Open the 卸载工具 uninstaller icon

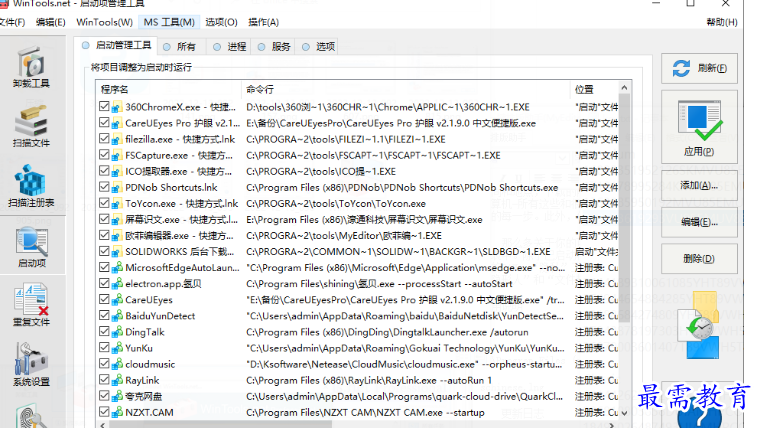31,67
